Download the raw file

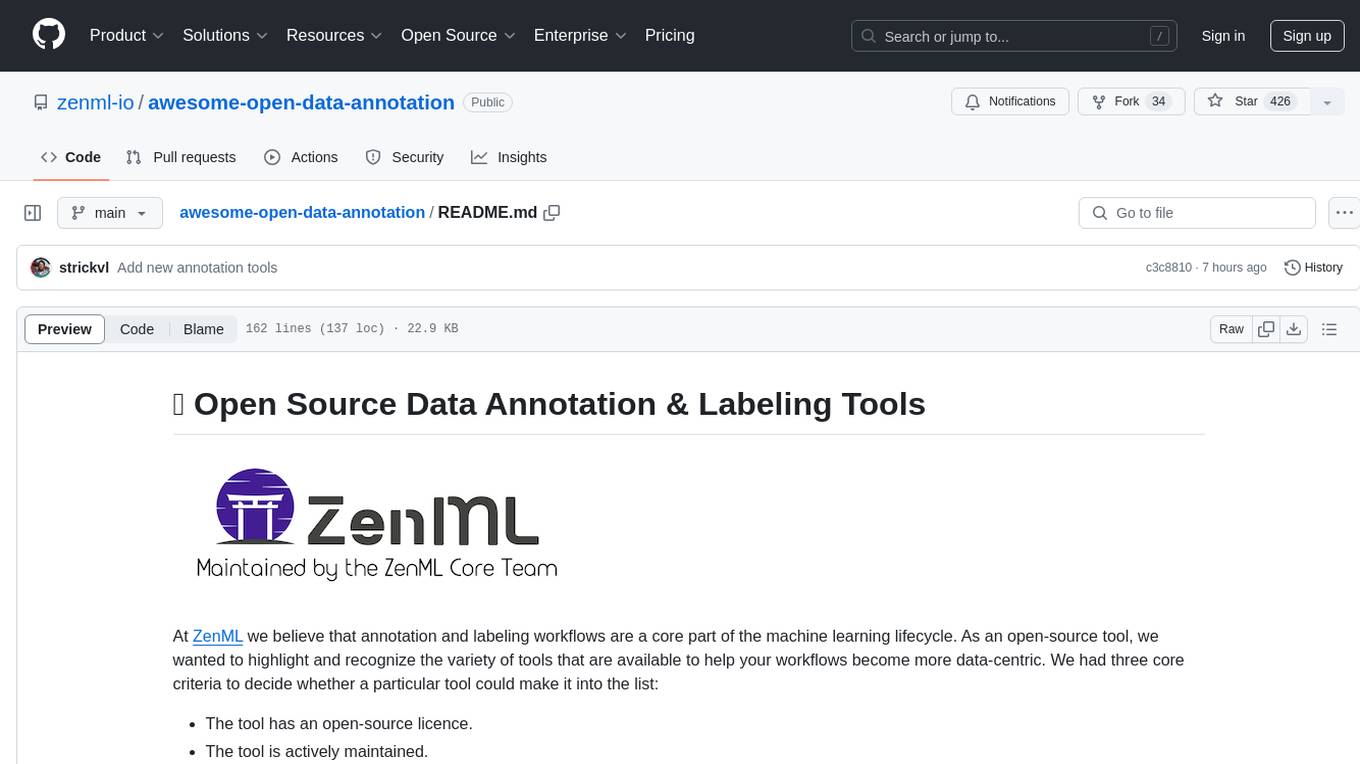click(1293, 329)
